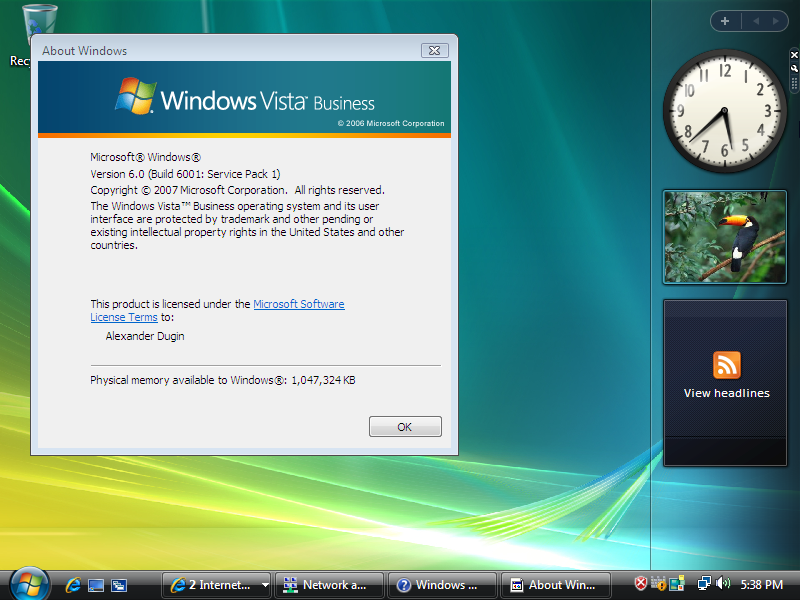The height and width of the screenshot is (600, 800).
Task: Launch Internet Explorer from Quick Launch
Action: click(73, 585)
